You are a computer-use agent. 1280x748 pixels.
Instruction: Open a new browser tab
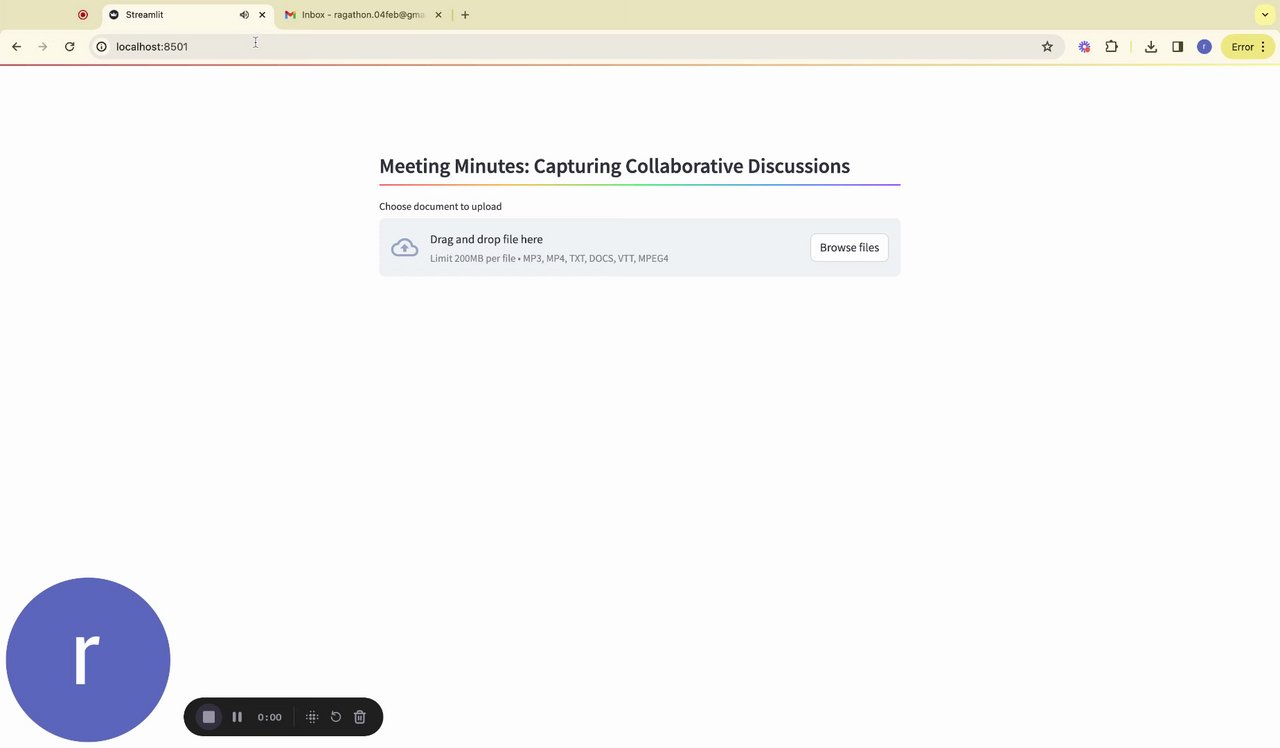(465, 15)
